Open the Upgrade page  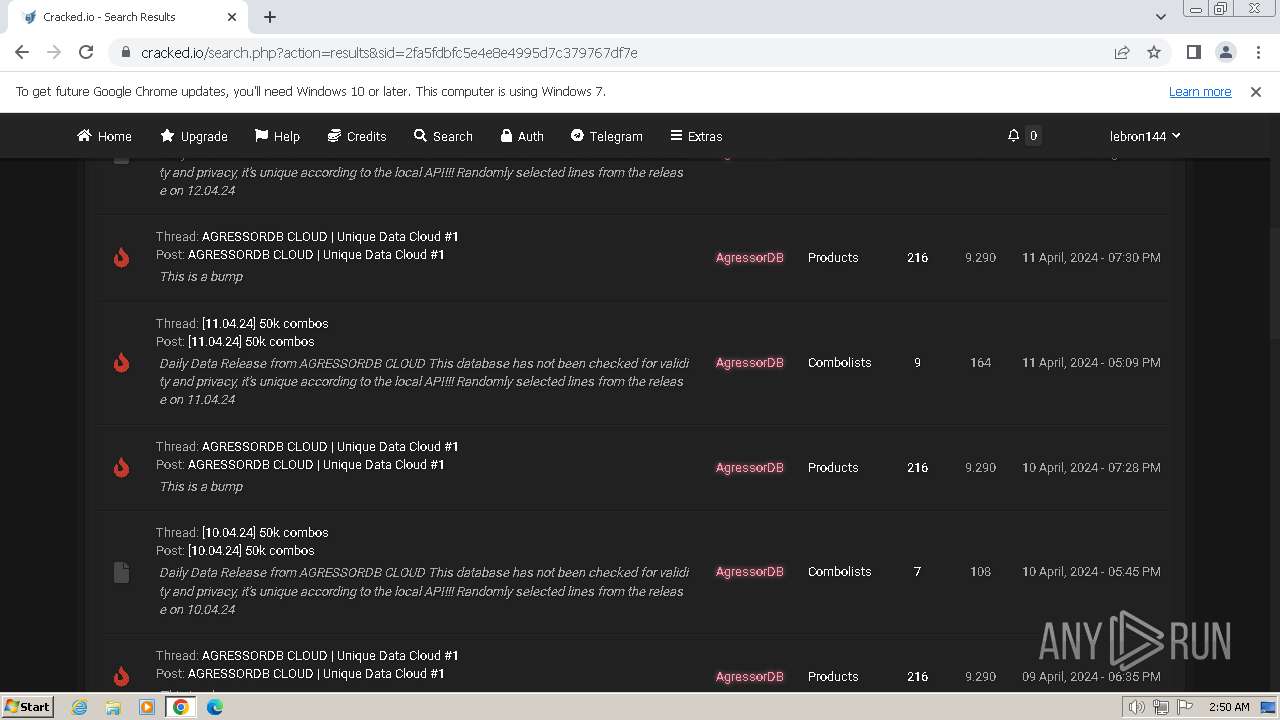point(194,136)
